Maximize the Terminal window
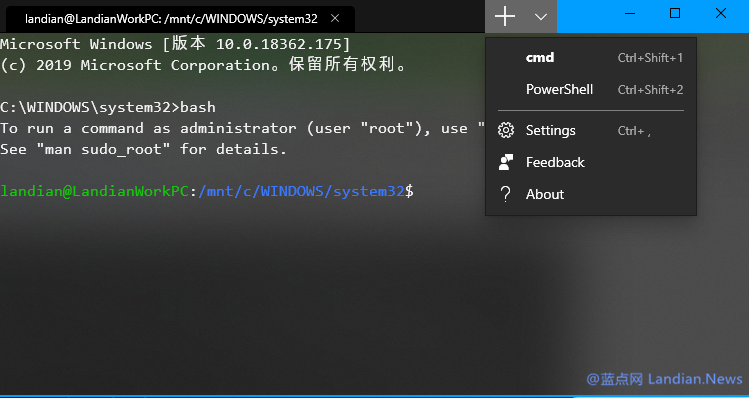 pyautogui.click(x=675, y=13)
